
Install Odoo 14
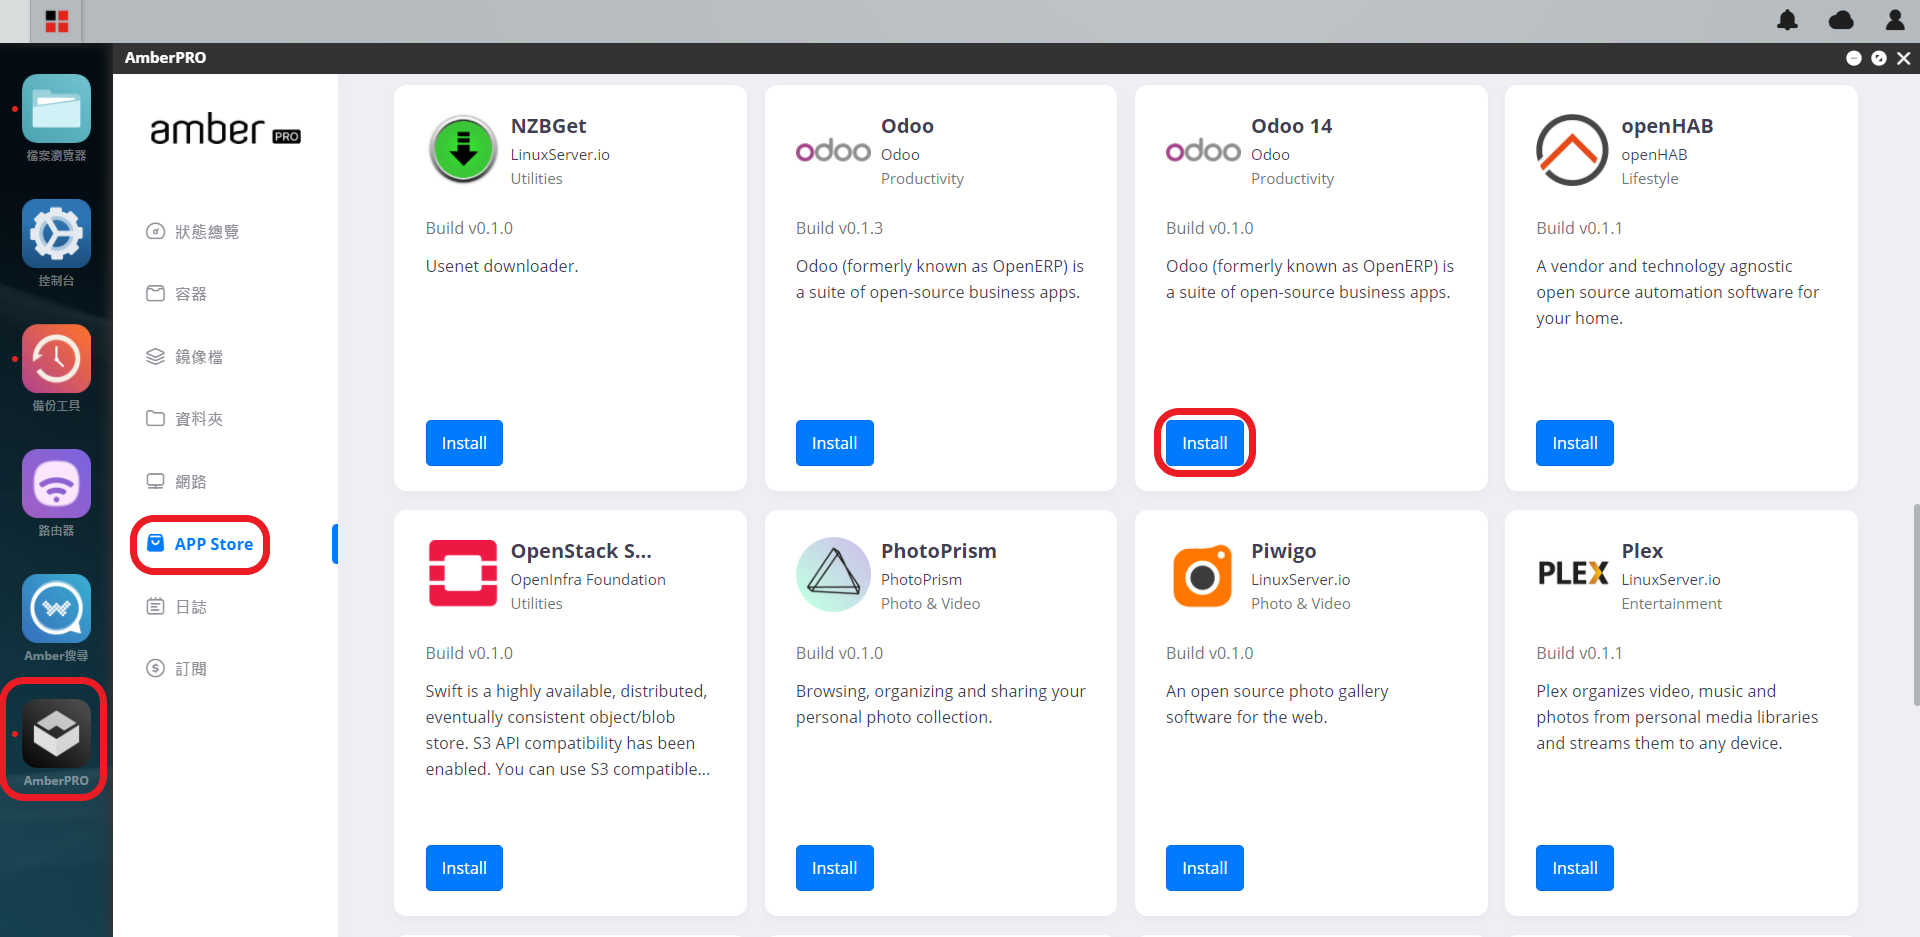click(1204, 443)
